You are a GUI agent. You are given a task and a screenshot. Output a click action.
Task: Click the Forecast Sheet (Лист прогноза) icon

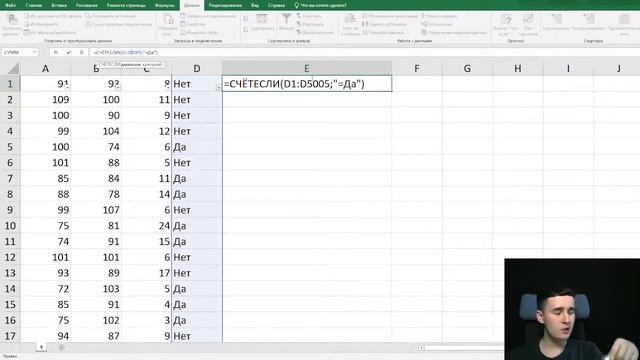529,19
